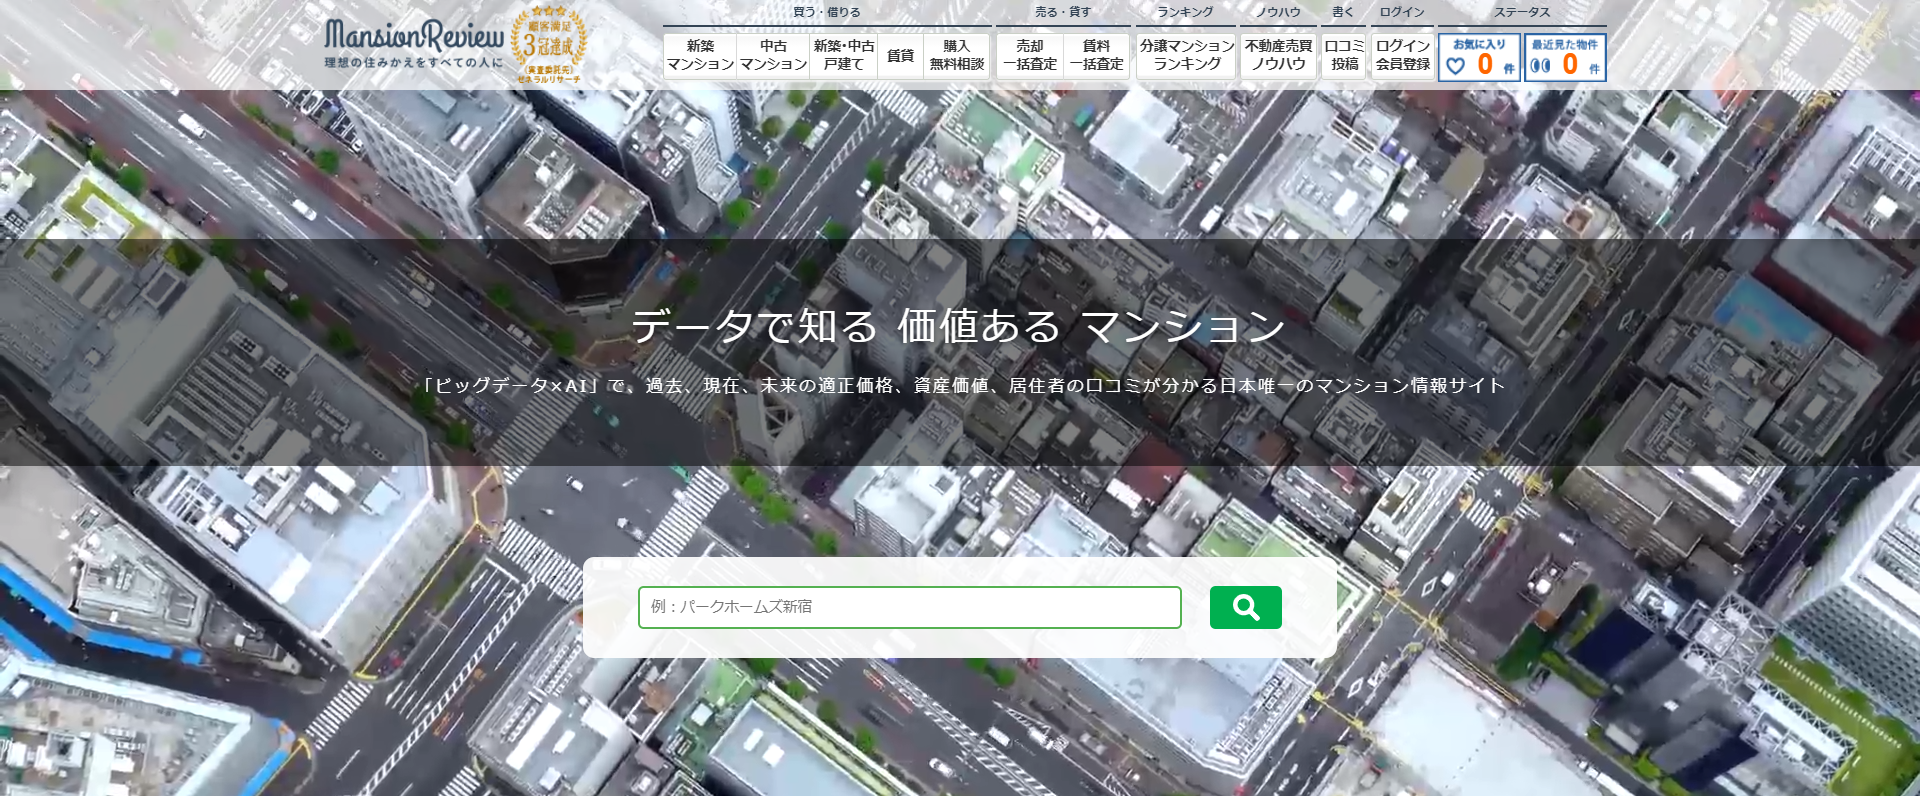Open お気に入り favorites box
The height and width of the screenshot is (798, 1920).
tap(1480, 57)
